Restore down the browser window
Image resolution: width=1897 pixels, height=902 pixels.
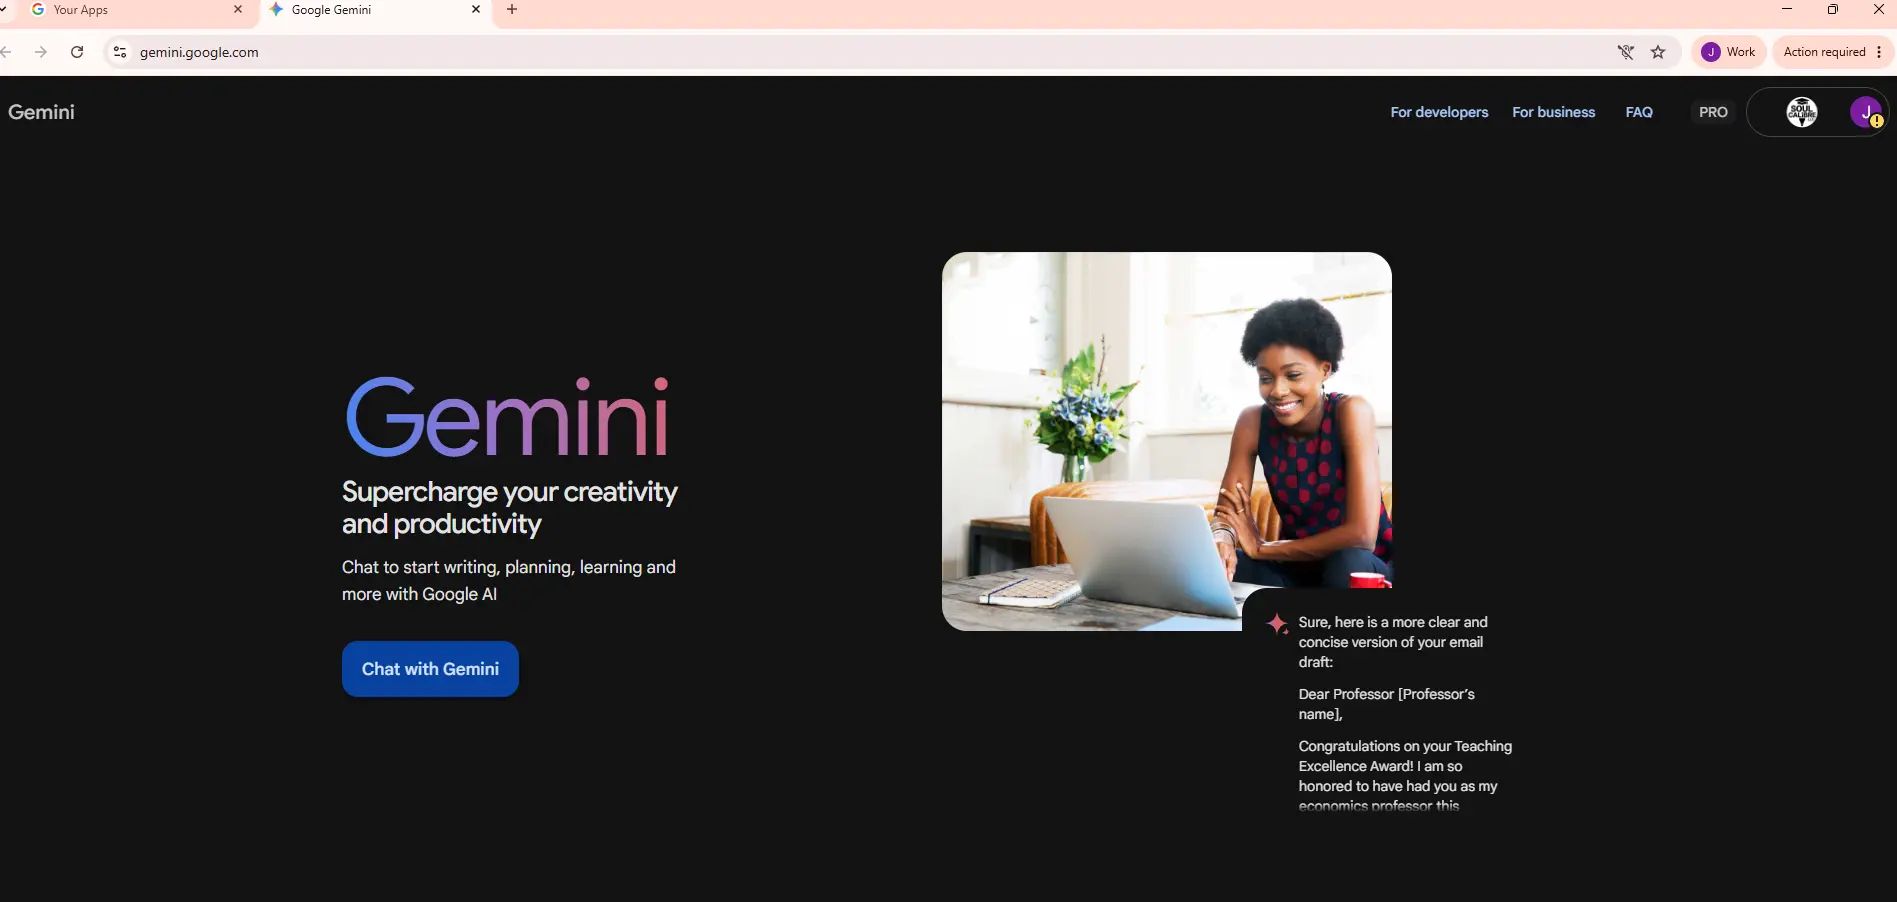click(x=1833, y=9)
